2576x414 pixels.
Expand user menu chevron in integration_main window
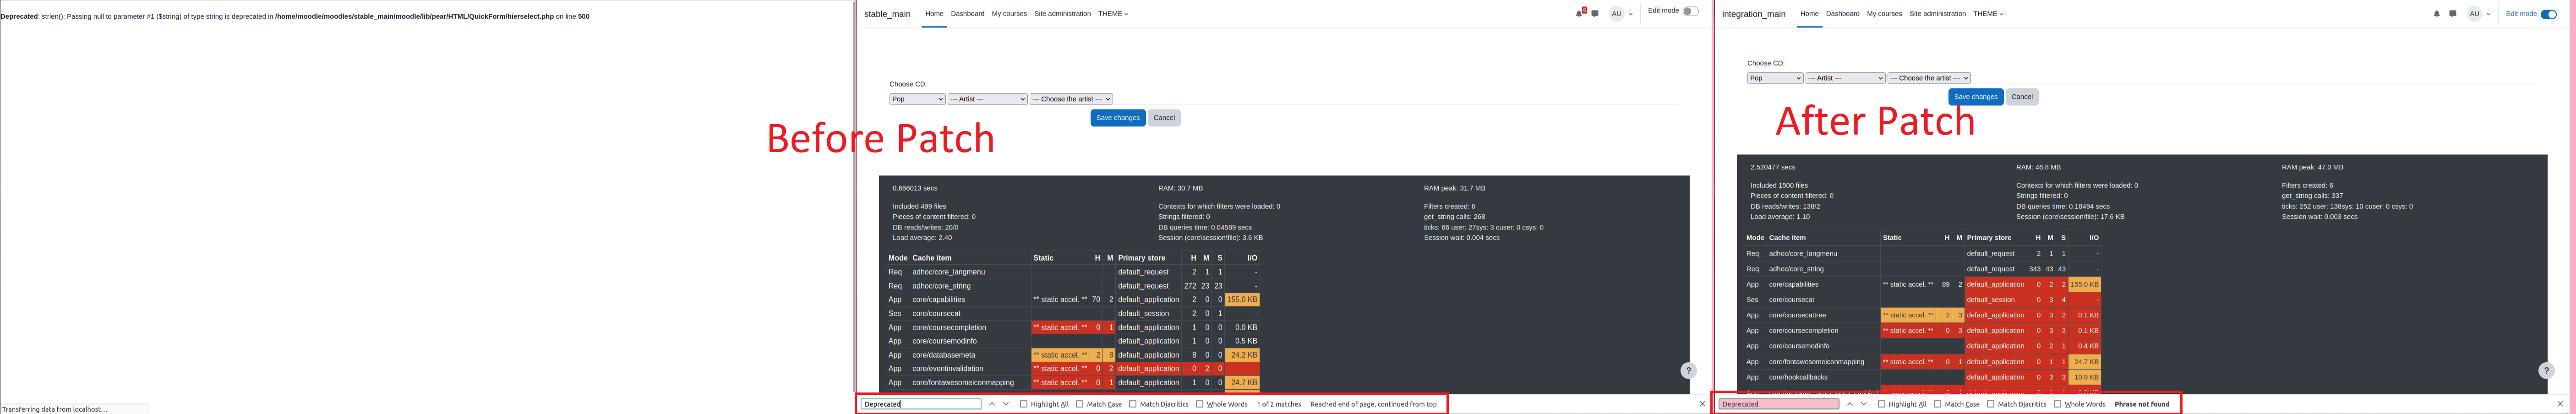click(x=2489, y=15)
